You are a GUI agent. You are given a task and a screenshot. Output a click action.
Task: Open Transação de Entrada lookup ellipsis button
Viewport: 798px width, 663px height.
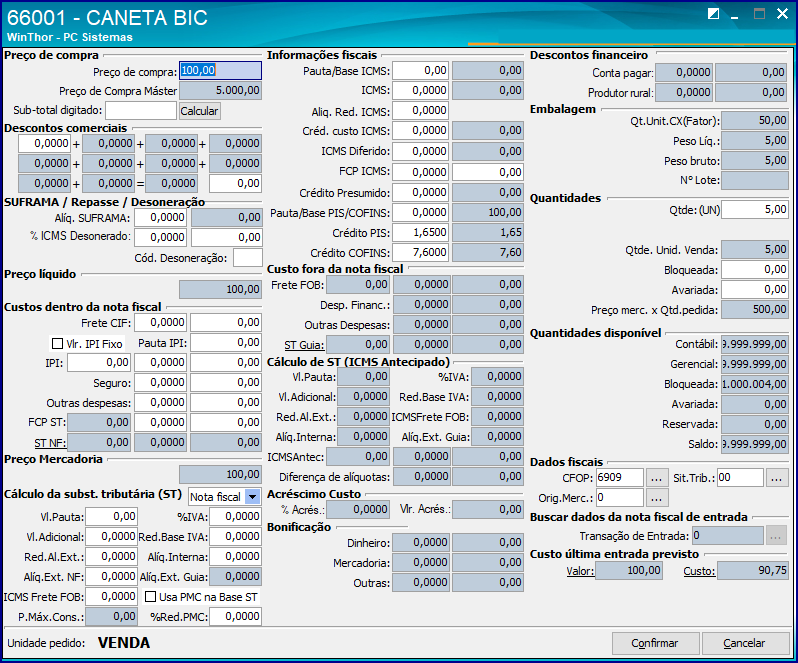coord(776,536)
